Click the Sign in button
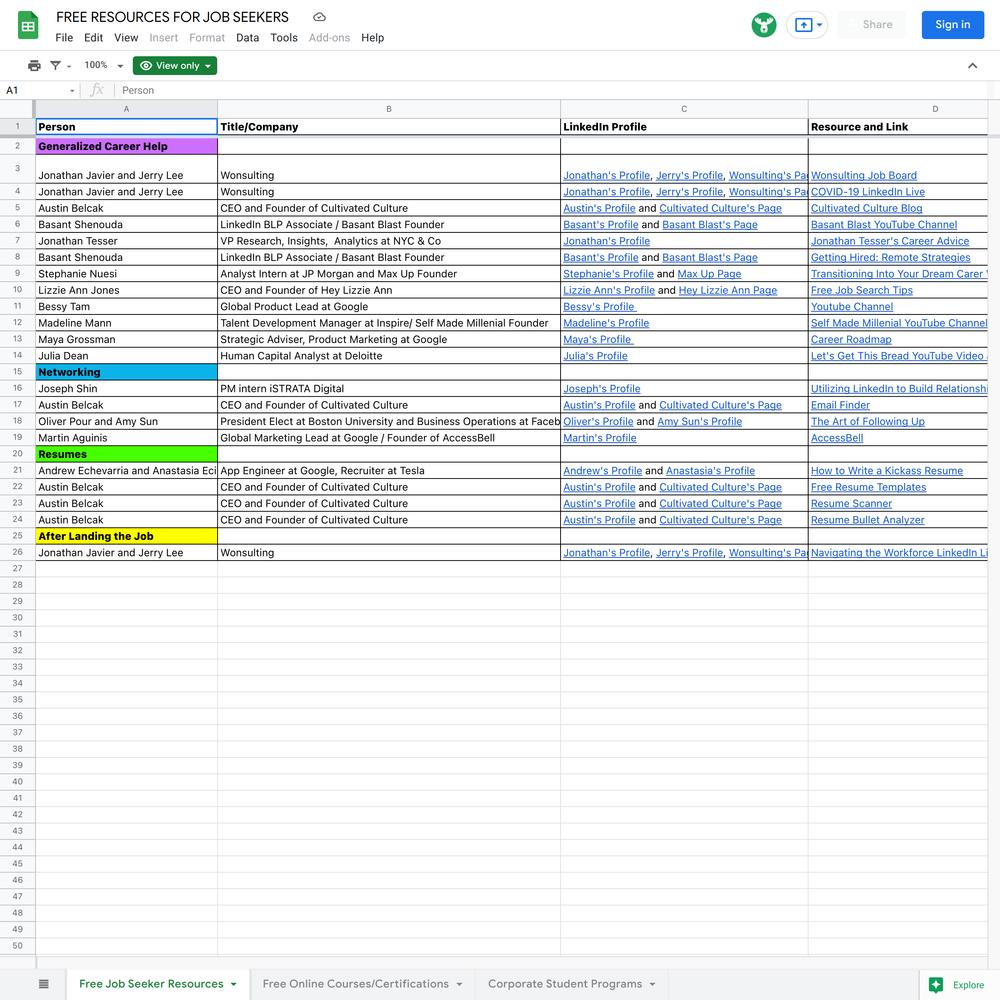Image resolution: width=1000 pixels, height=1000 pixels. 952,25
